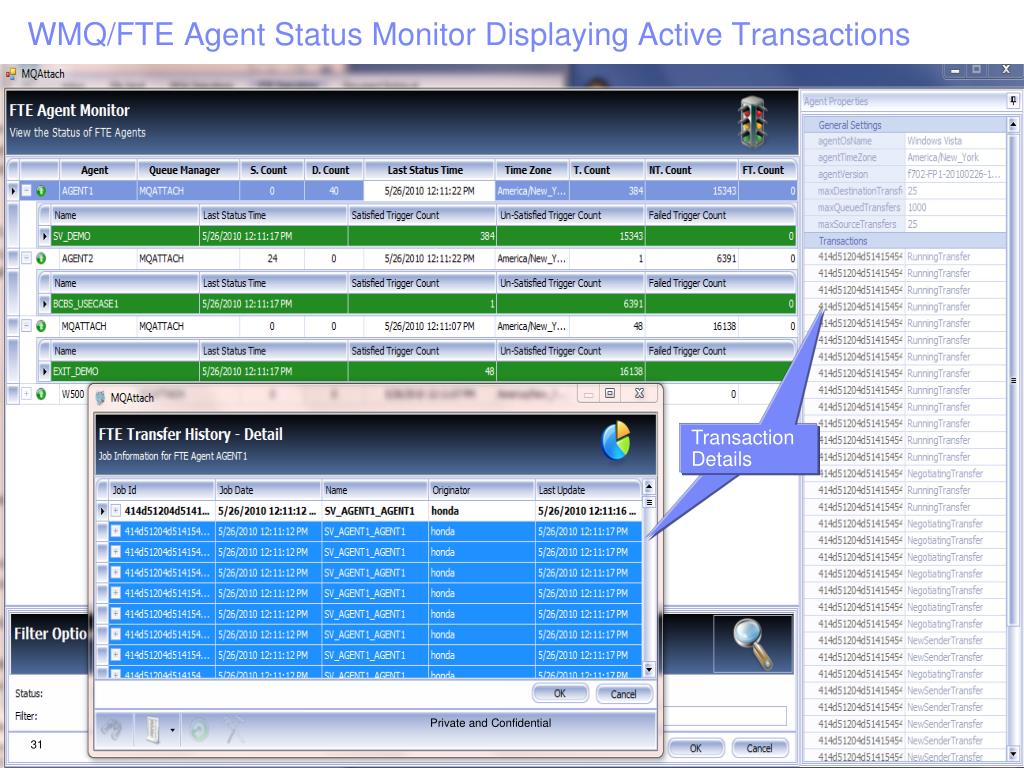This screenshot has height=768, width=1024.
Task: Click the green status icon for W500
Action: pyautogui.click(x=41, y=394)
